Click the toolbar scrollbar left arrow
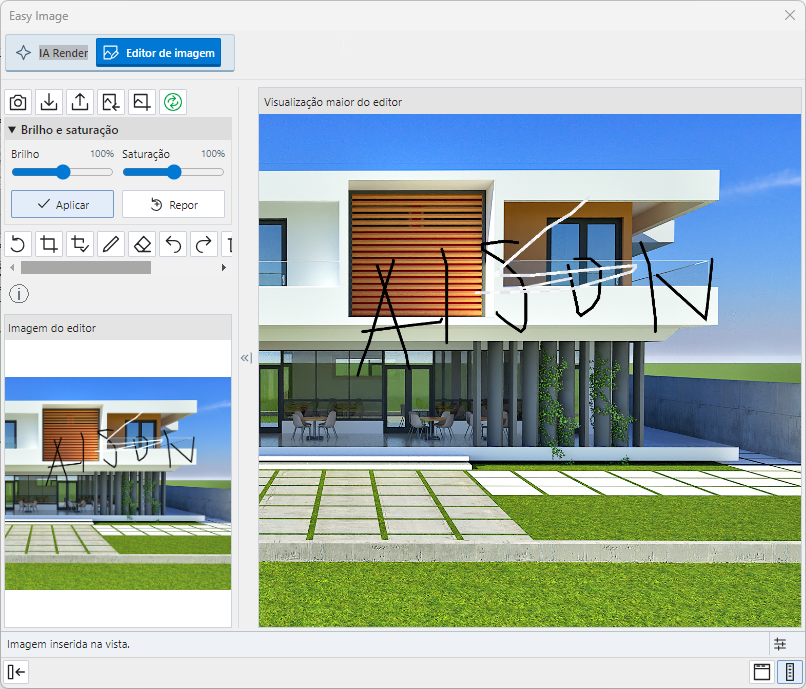 tap(13, 267)
